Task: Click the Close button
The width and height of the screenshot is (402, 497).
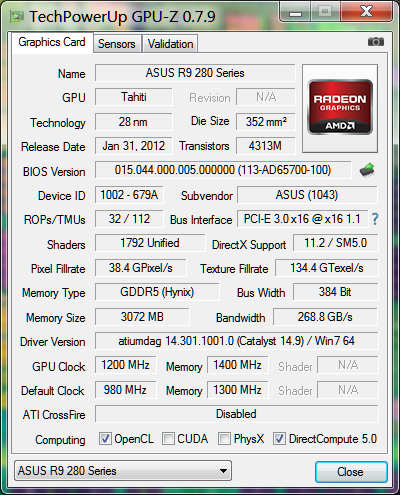Action: pos(351,472)
